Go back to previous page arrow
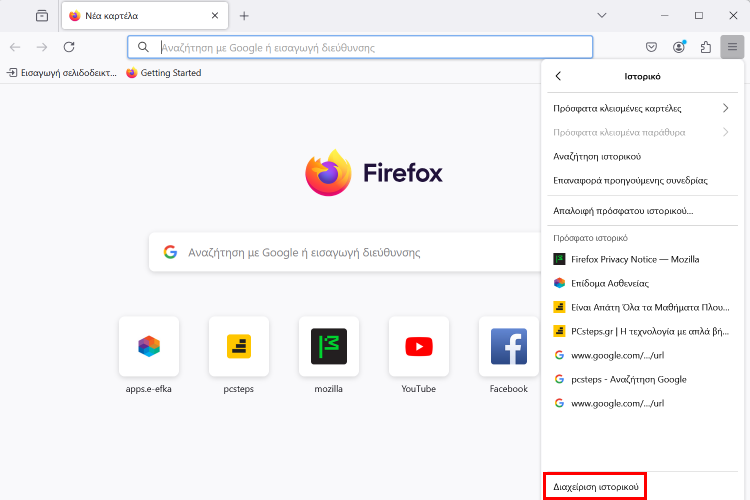 pos(15,47)
